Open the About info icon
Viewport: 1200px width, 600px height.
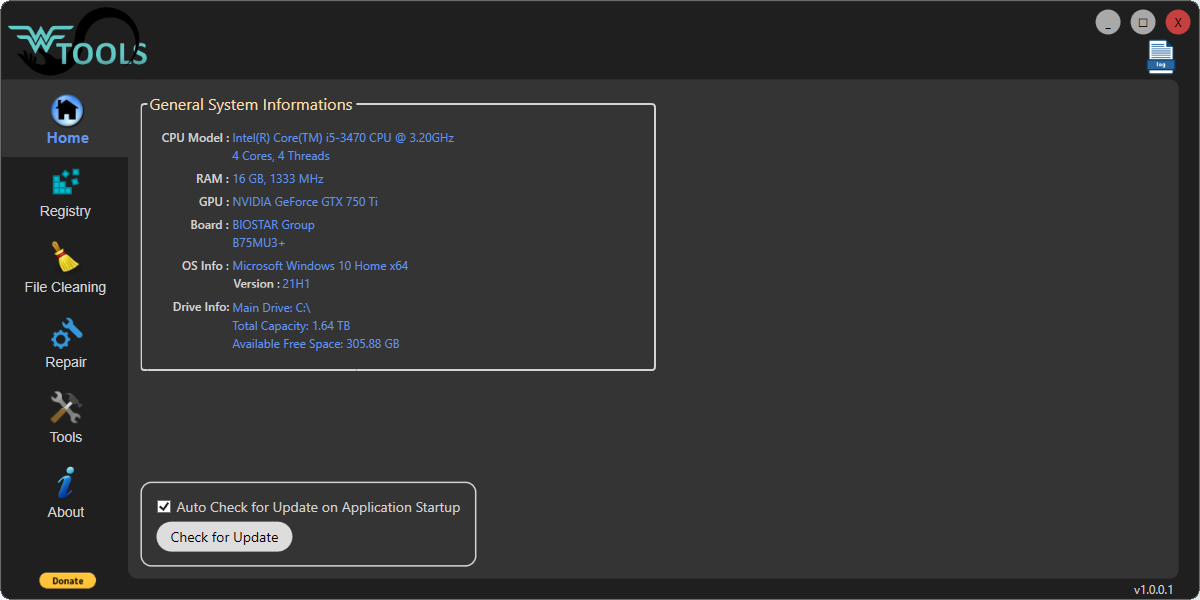coord(65,483)
